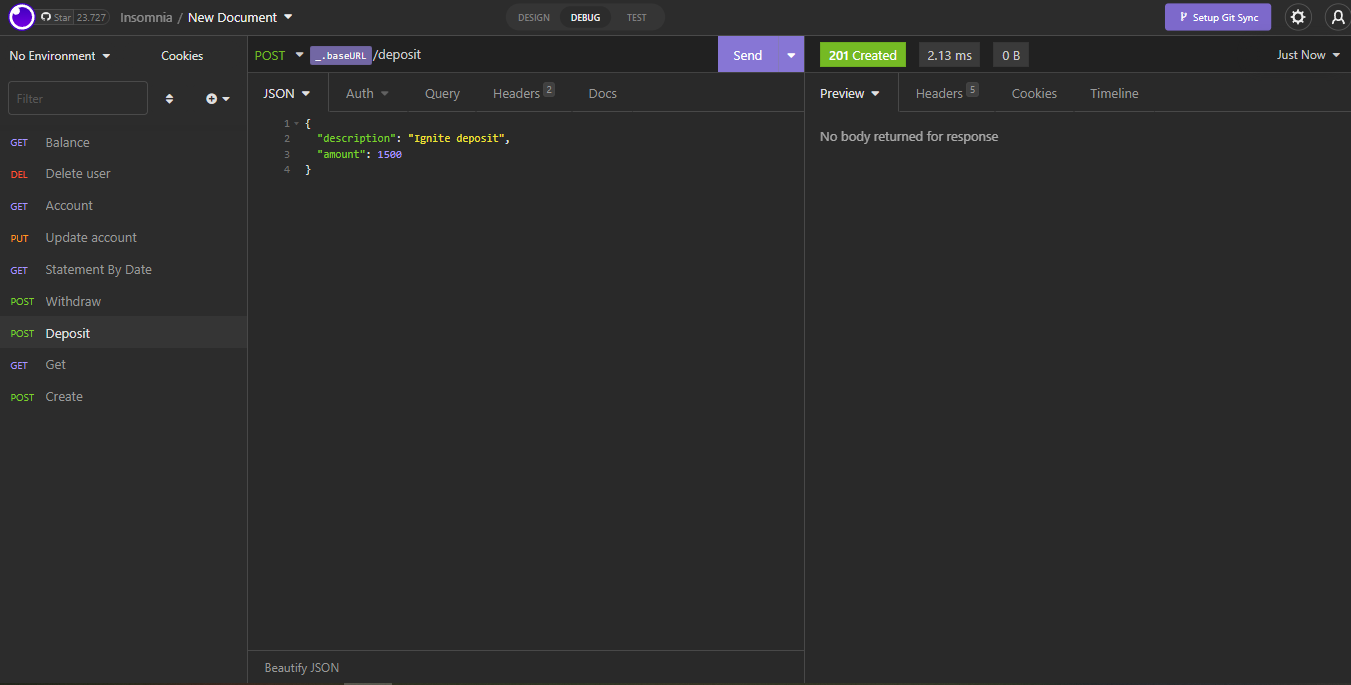1351x685 pixels.
Task: Expand the New Document workspace dropdown
Action: (x=287, y=17)
